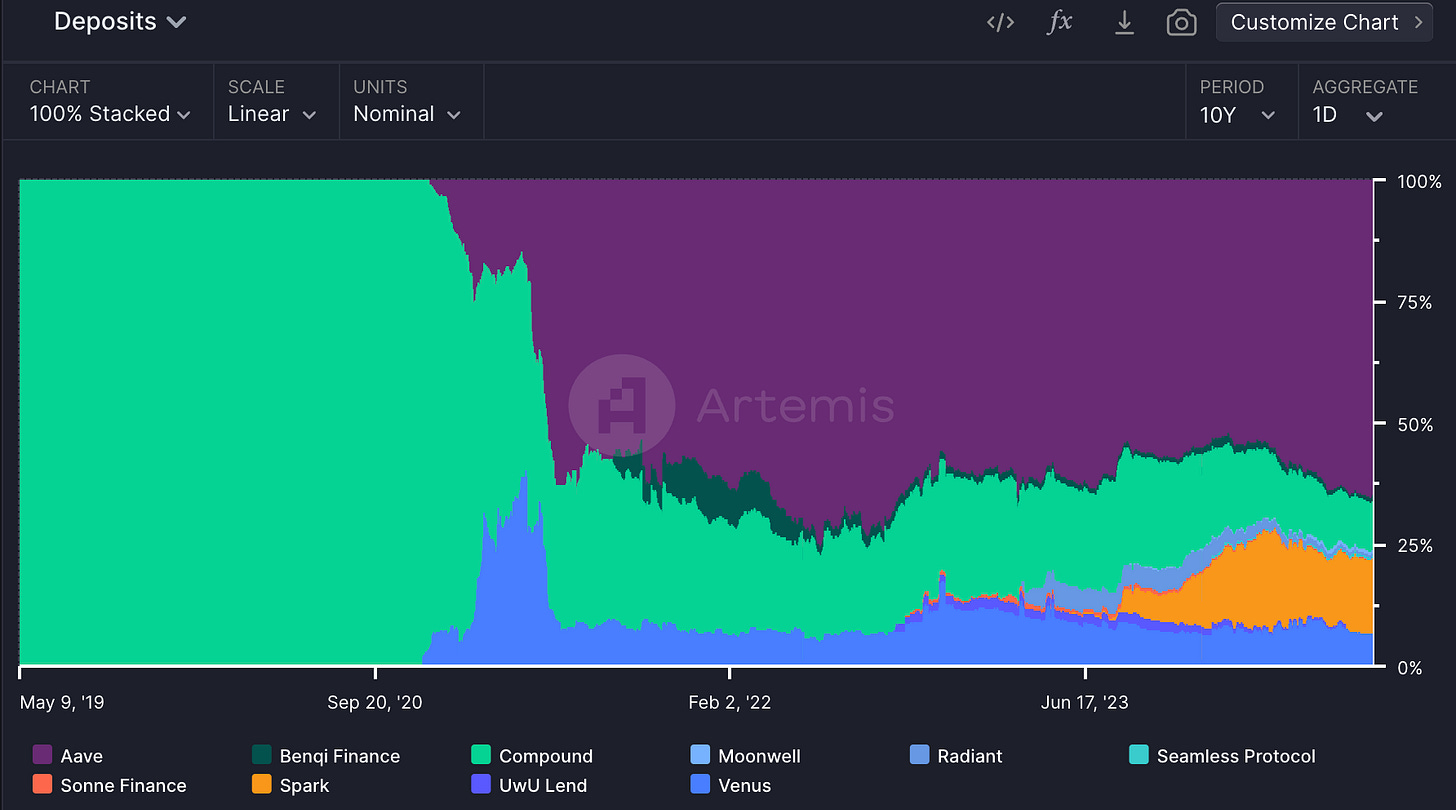Expand the Deposits metric dropdown
The image size is (1456, 810).
pyautogui.click(x=120, y=21)
